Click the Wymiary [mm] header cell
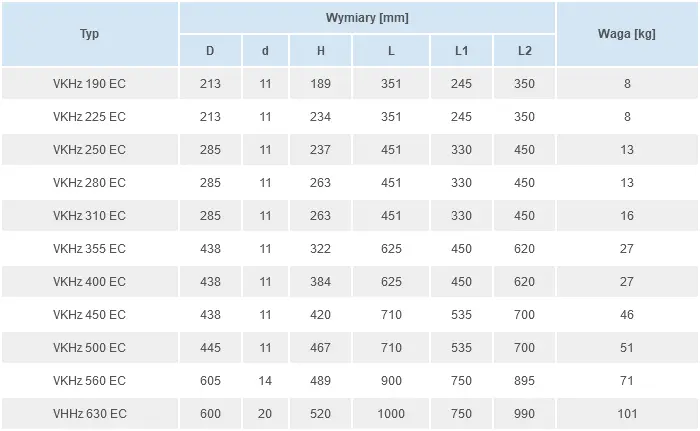This screenshot has width=700, height=431. tap(367, 18)
